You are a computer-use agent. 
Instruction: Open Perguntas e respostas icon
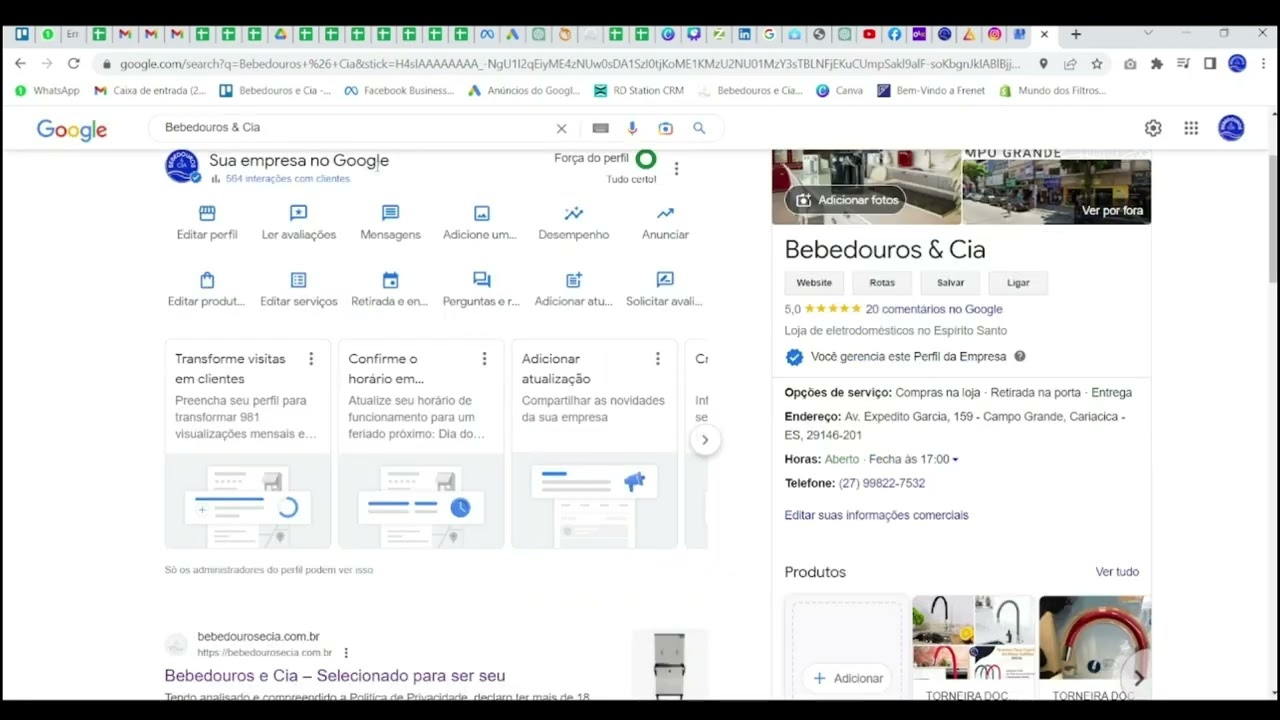[x=481, y=280]
